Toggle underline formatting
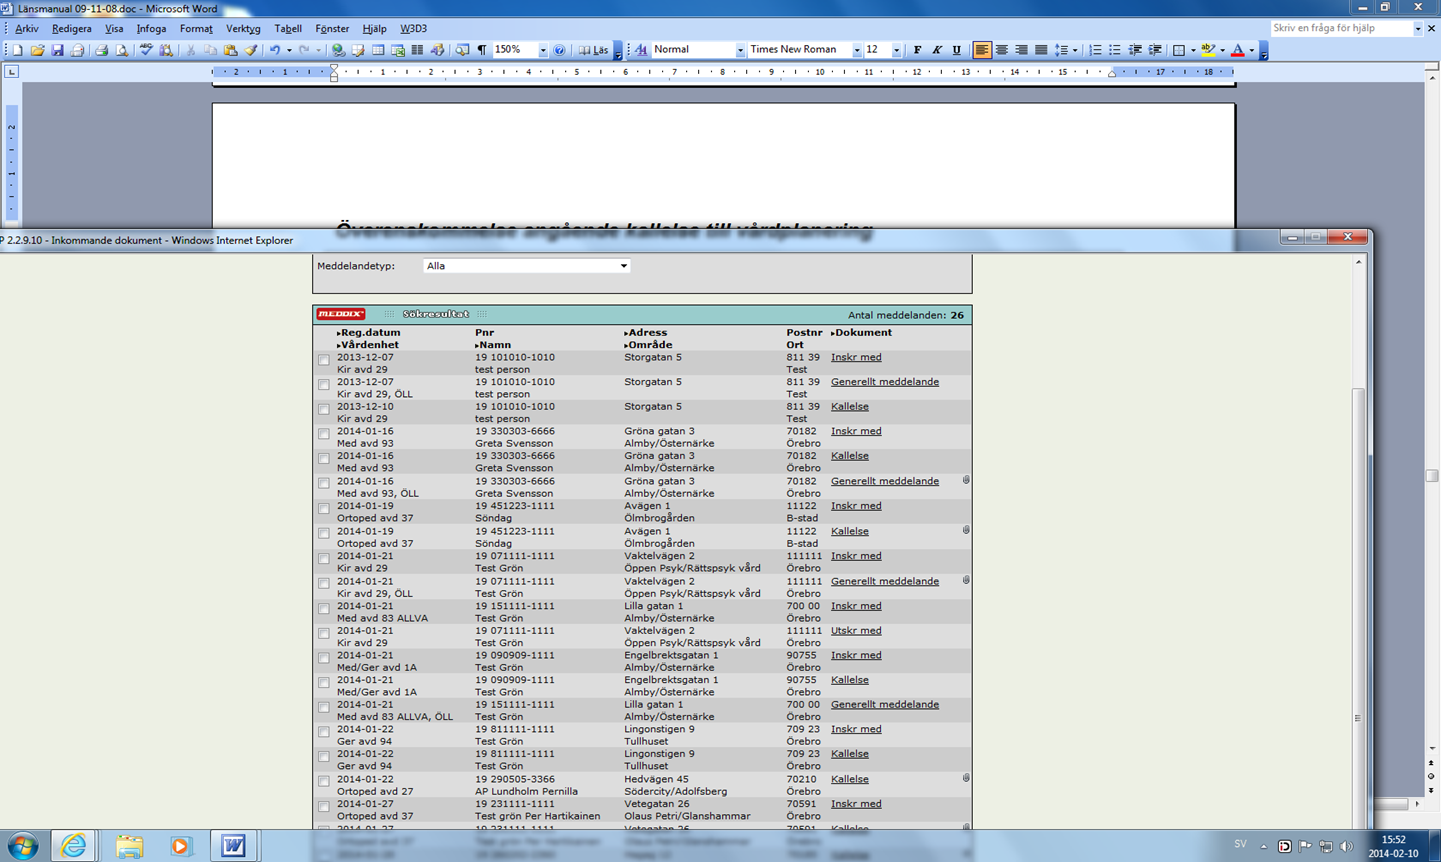 pyautogui.click(x=957, y=50)
